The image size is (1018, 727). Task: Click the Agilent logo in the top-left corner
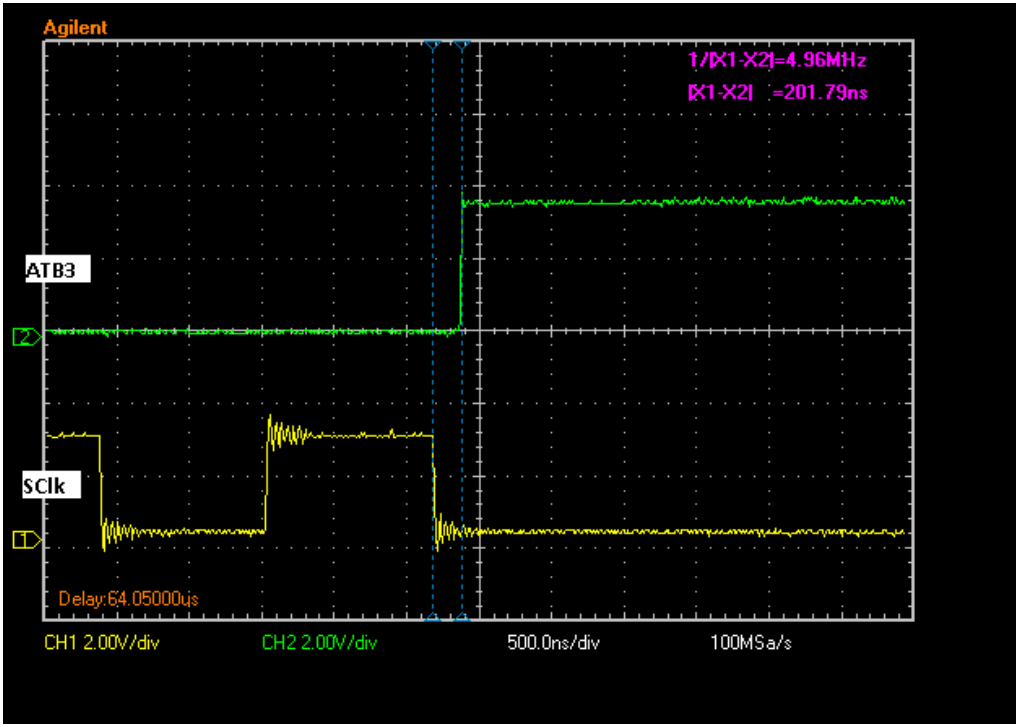[75, 28]
